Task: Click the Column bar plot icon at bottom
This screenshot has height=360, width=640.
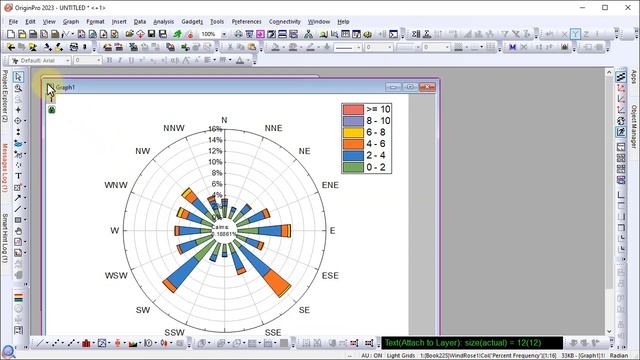Action: point(86,343)
